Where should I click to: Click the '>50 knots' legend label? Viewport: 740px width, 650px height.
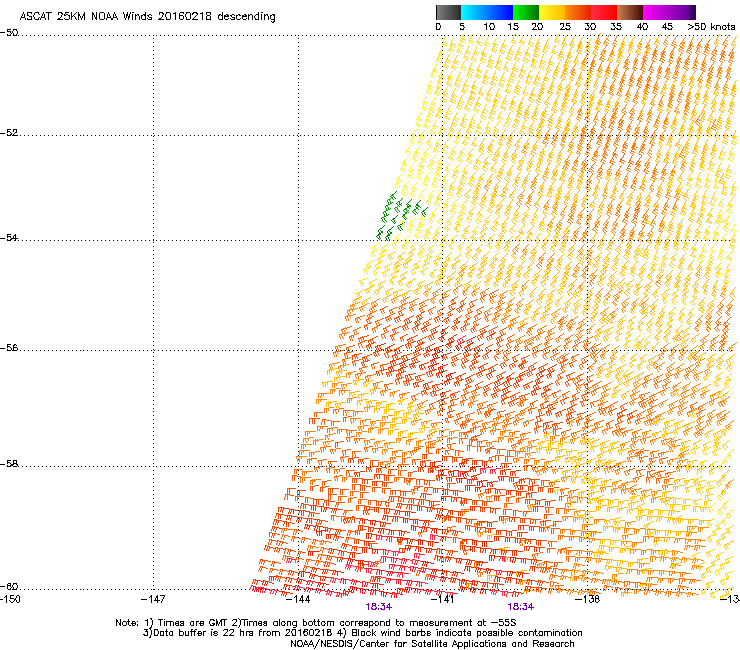pos(711,27)
